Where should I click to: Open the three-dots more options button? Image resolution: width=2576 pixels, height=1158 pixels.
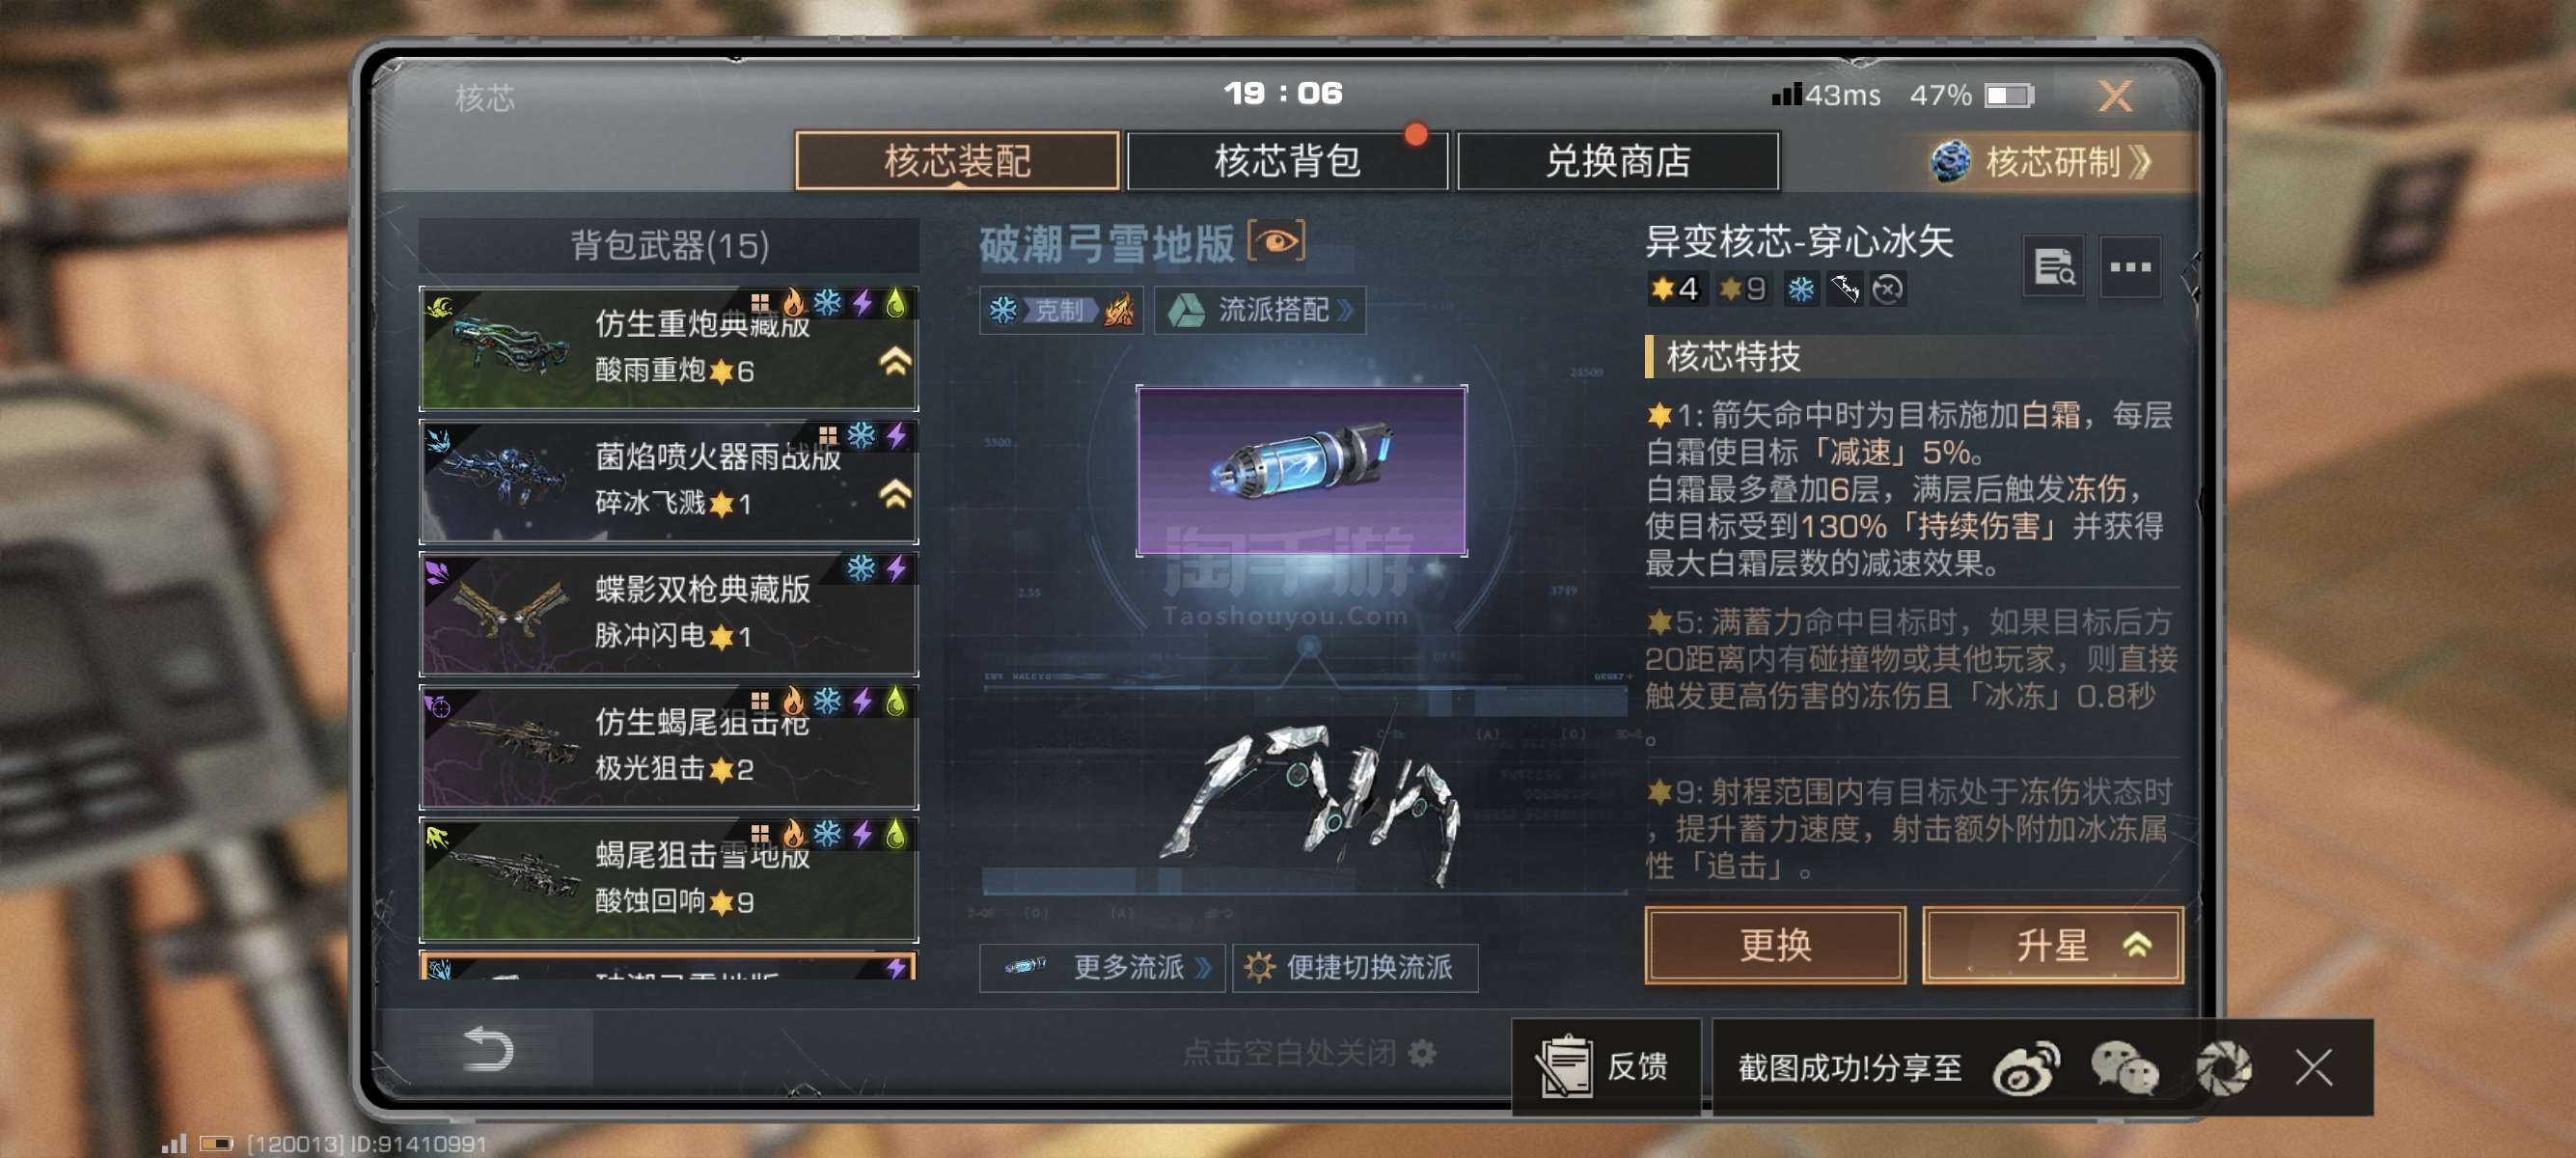click(x=2130, y=267)
